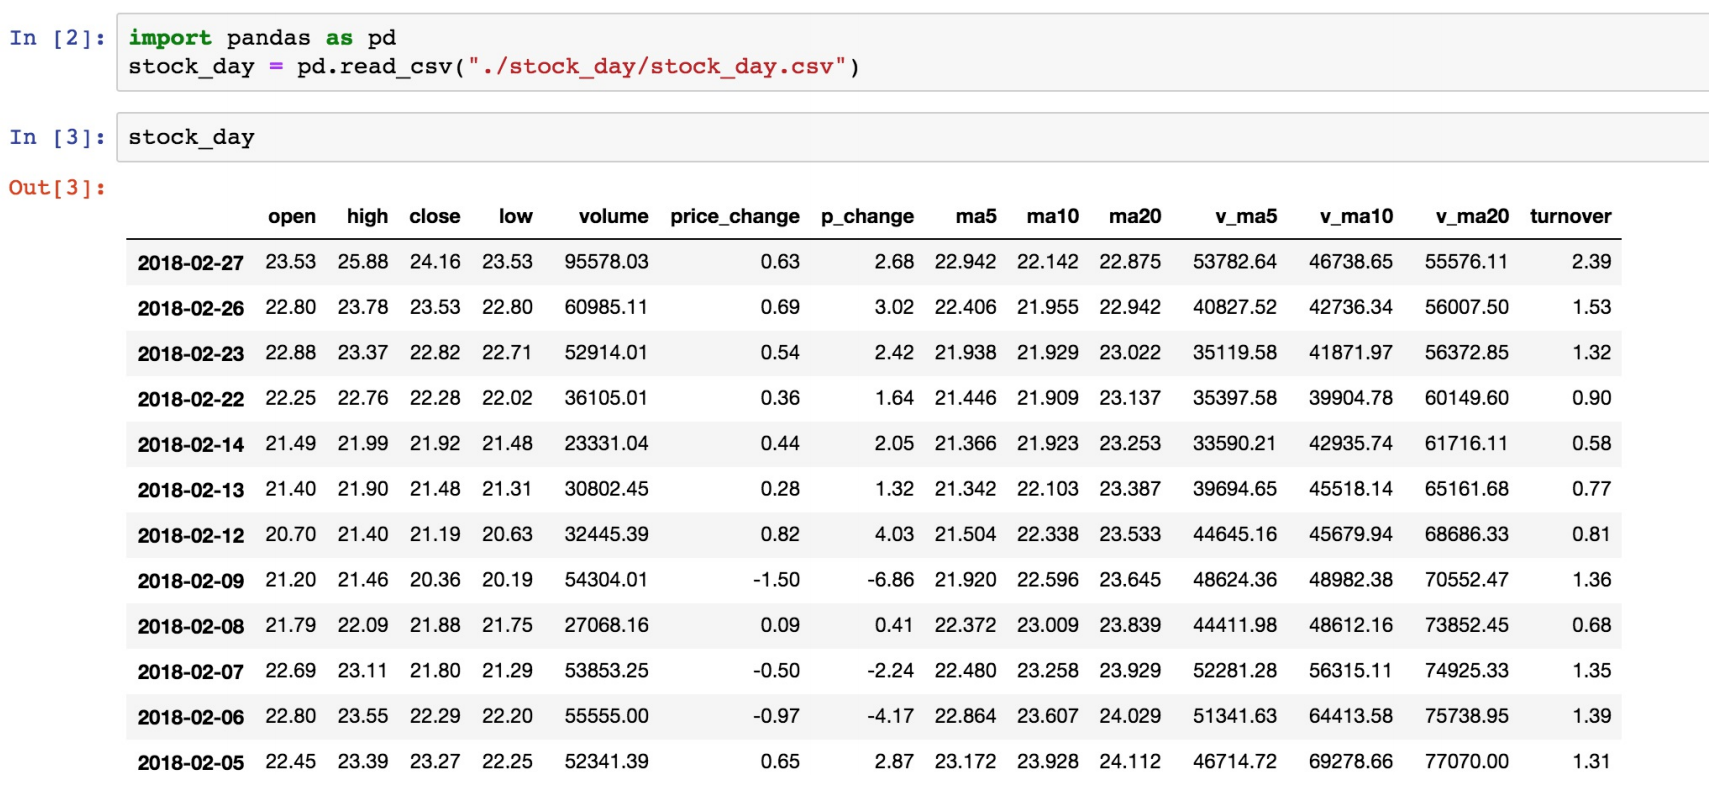Click the 'ma5' column header
This screenshot has height=794, width=1729.
point(976,216)
